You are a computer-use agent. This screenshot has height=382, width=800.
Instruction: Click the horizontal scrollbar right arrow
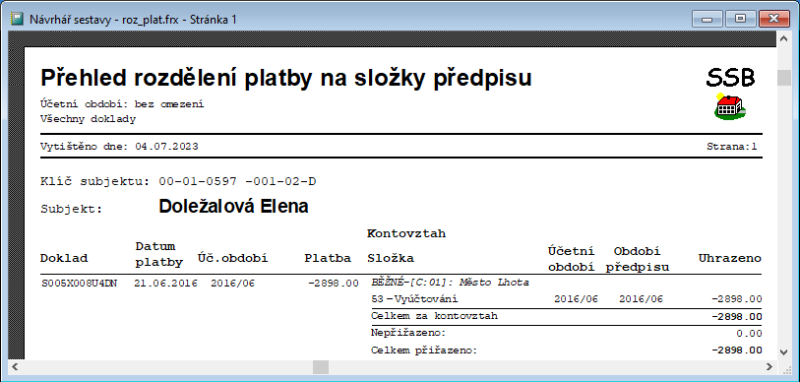pyautogui.click(x=770, y=366)
